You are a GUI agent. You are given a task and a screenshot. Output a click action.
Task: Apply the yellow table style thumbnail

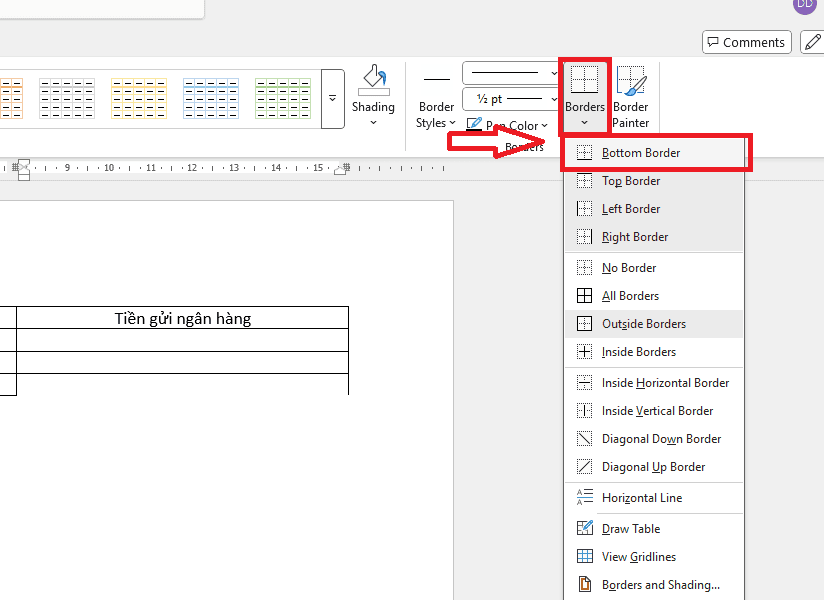pyautogui.click(x=139, y=99)
